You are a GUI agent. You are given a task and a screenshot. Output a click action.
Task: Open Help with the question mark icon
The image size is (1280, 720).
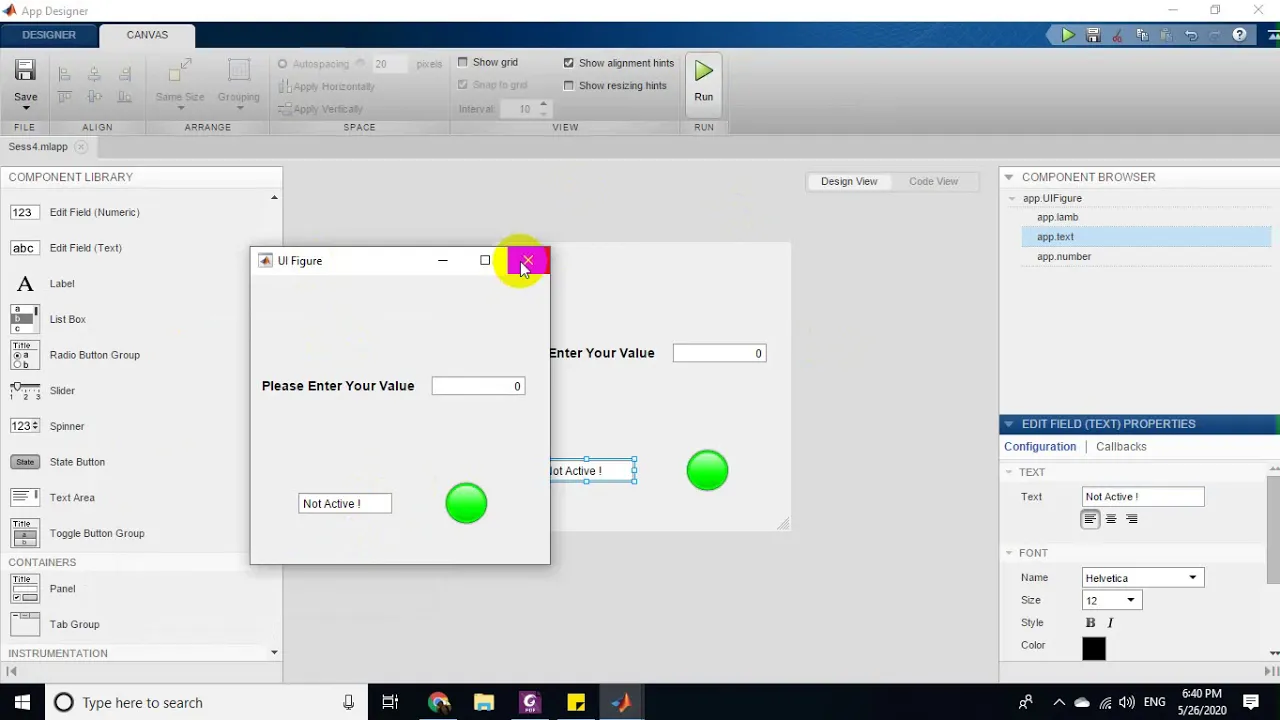(1239, 35)
